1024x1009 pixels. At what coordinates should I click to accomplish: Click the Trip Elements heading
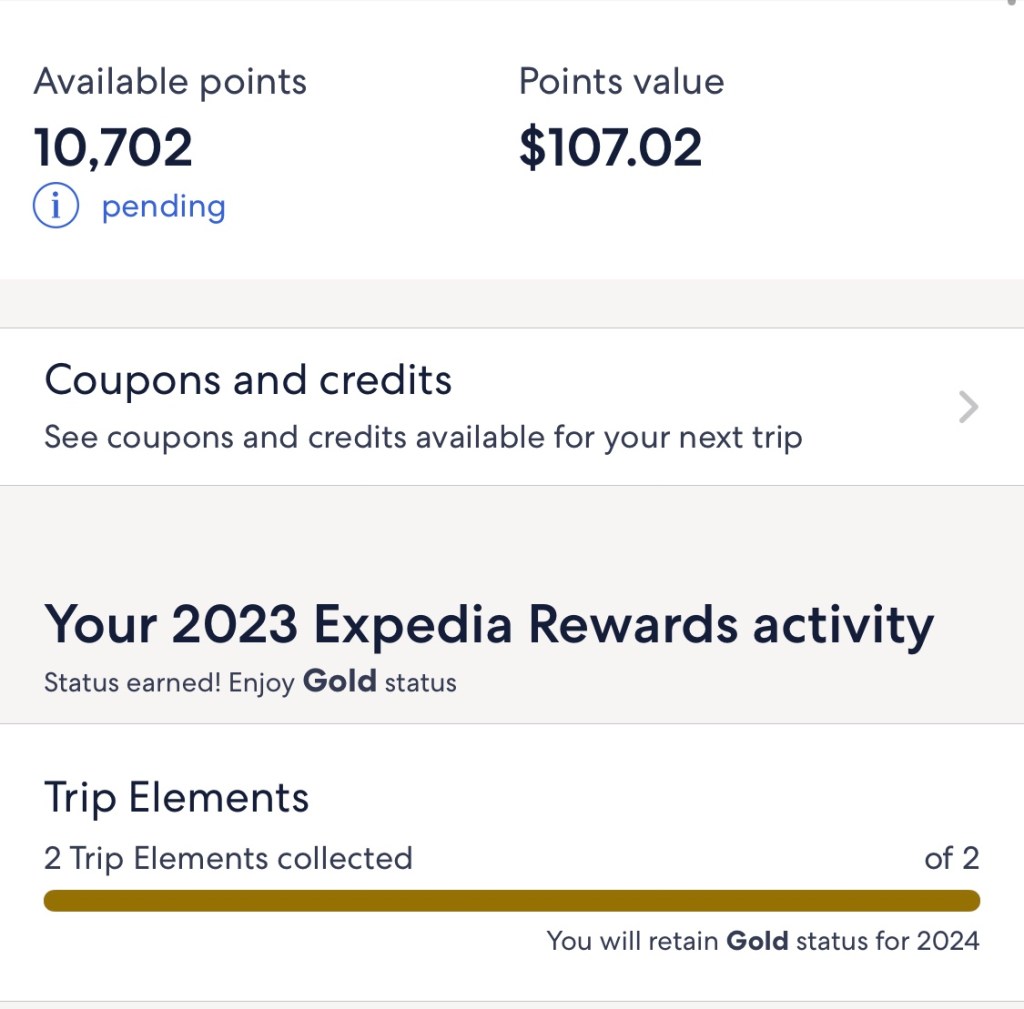[177, 798]
